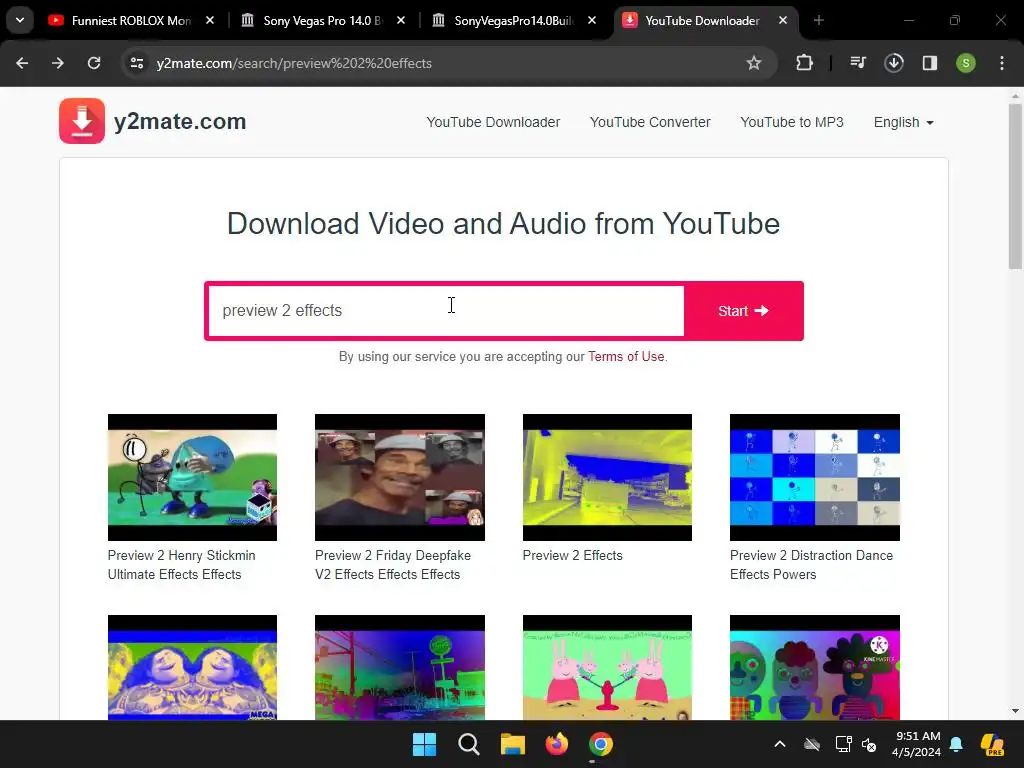Open the Peppa Pig video thumbnail
This screenshot has height=768, width=1024.
click(x=607, y=667)
